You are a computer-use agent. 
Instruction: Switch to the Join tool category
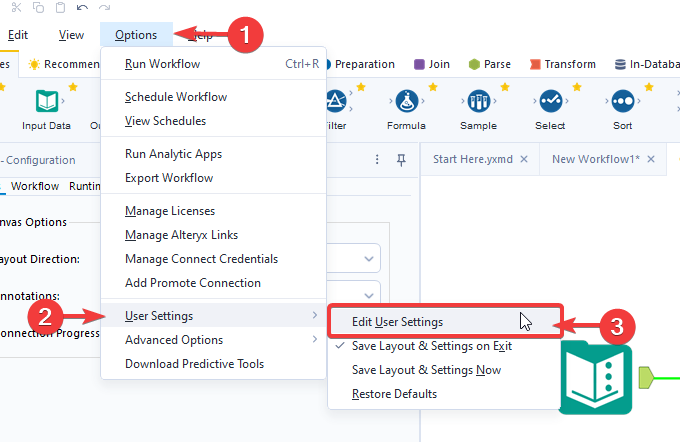432,64
